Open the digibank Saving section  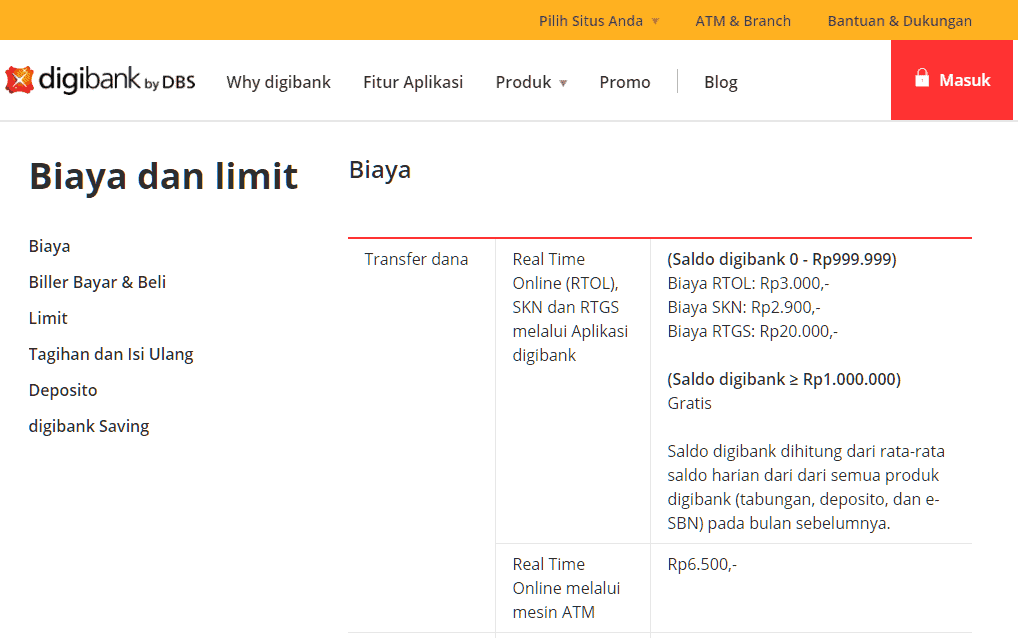(x=88, y=425)
